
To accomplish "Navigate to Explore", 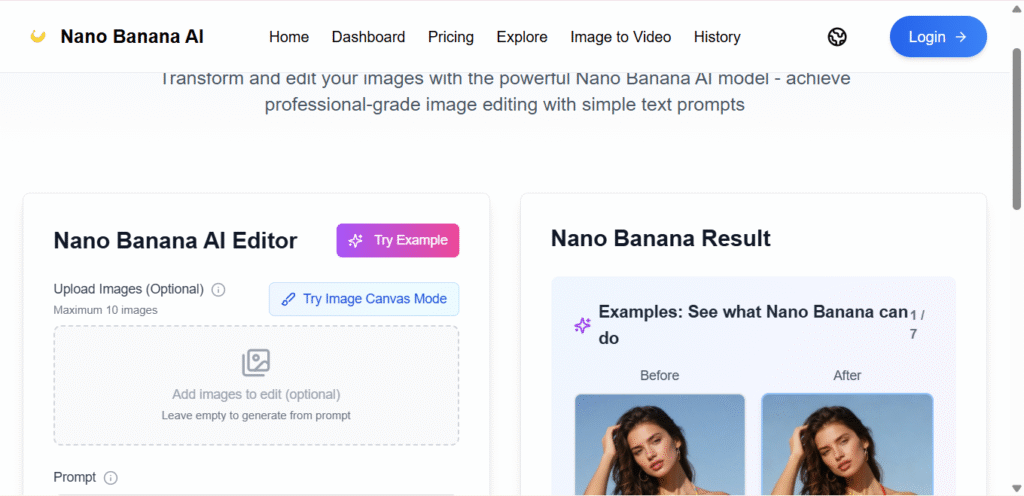I will (x=522, y=37).
